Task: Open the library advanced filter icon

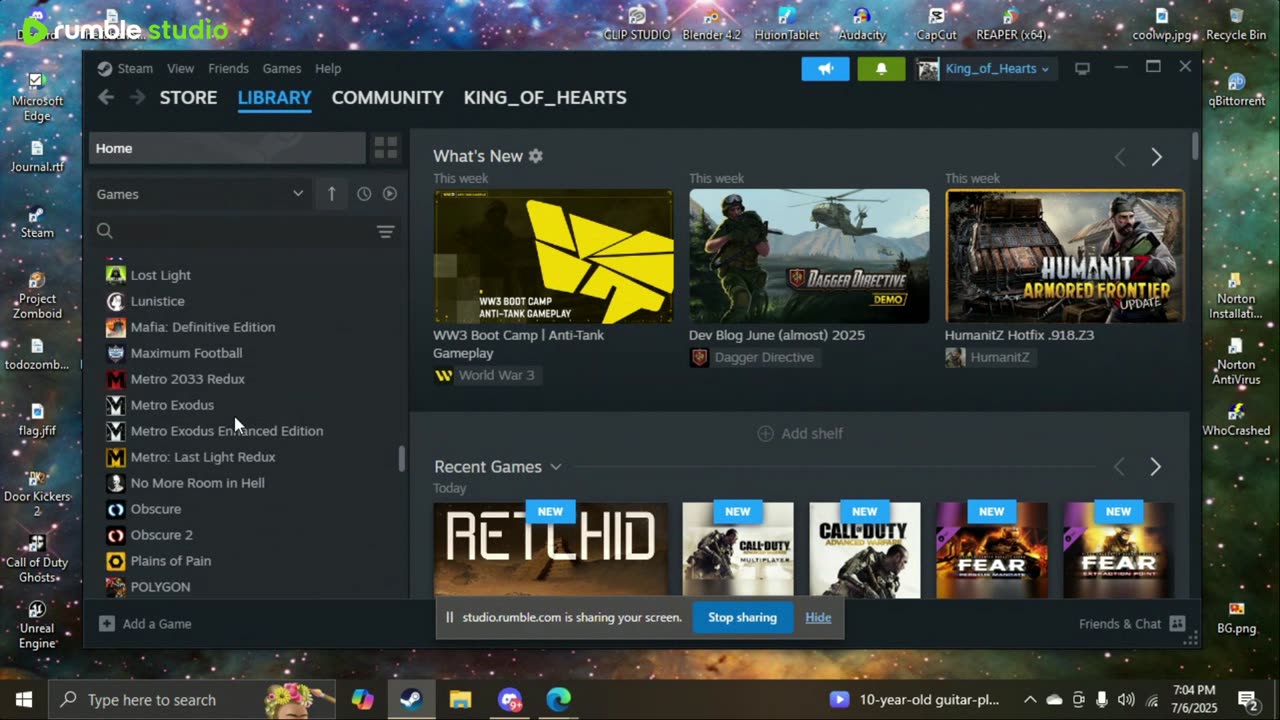Action: point(385,231)
